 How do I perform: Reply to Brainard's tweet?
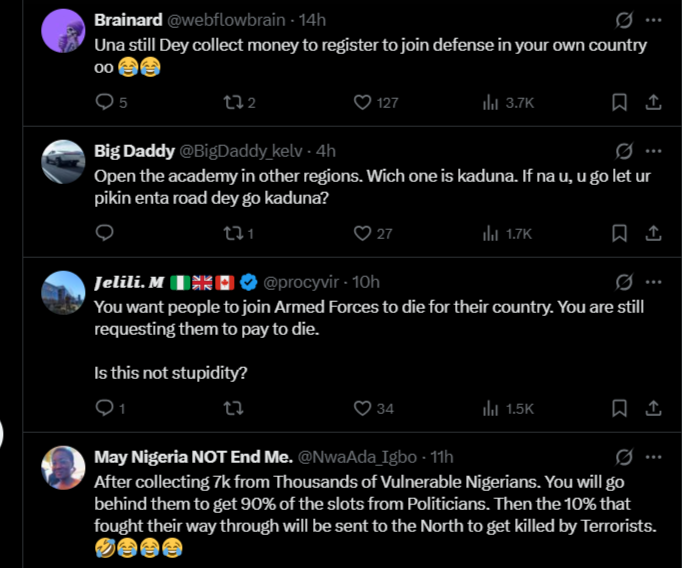point(104,102)
